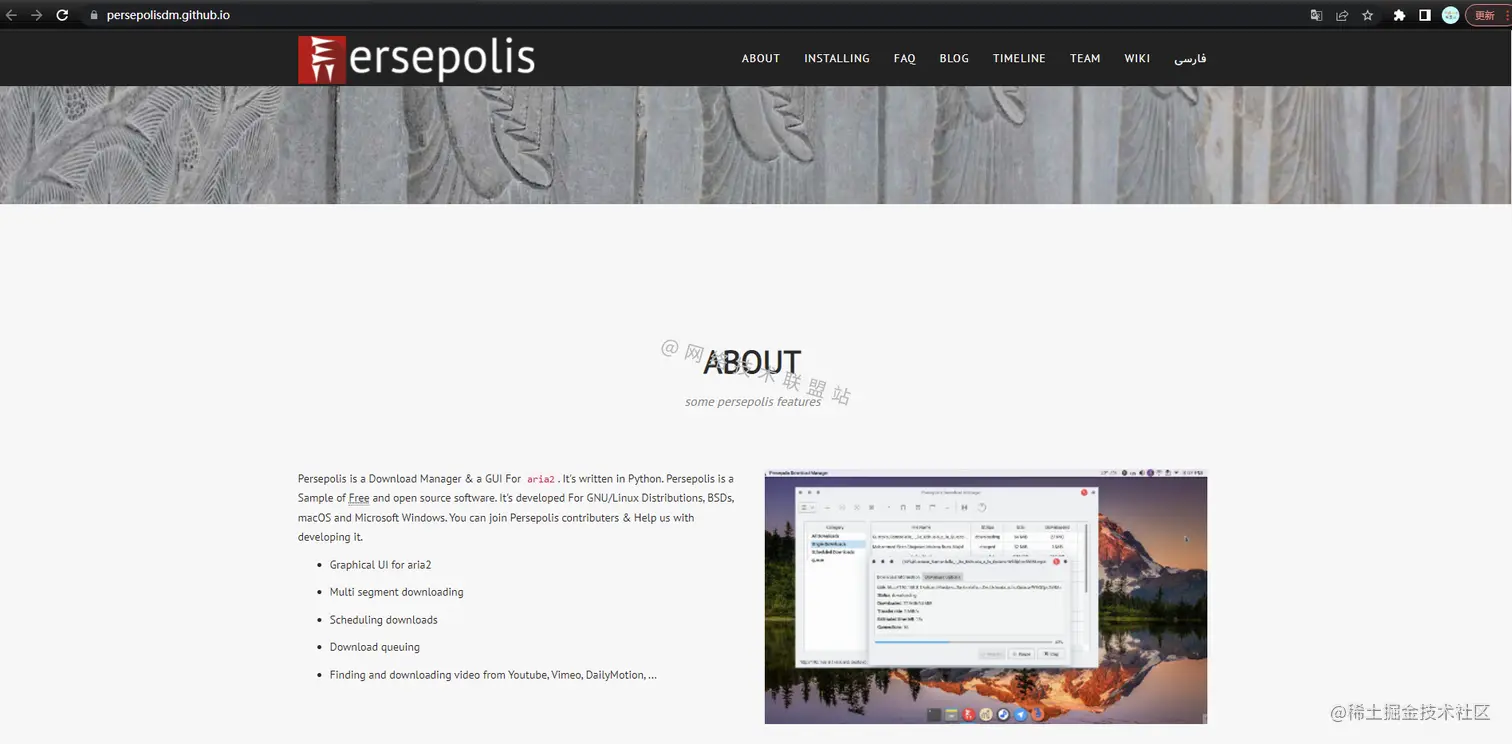Click the Persepolis logo
The width and height of the screenshot is (1512, 744).
[416, 58]
